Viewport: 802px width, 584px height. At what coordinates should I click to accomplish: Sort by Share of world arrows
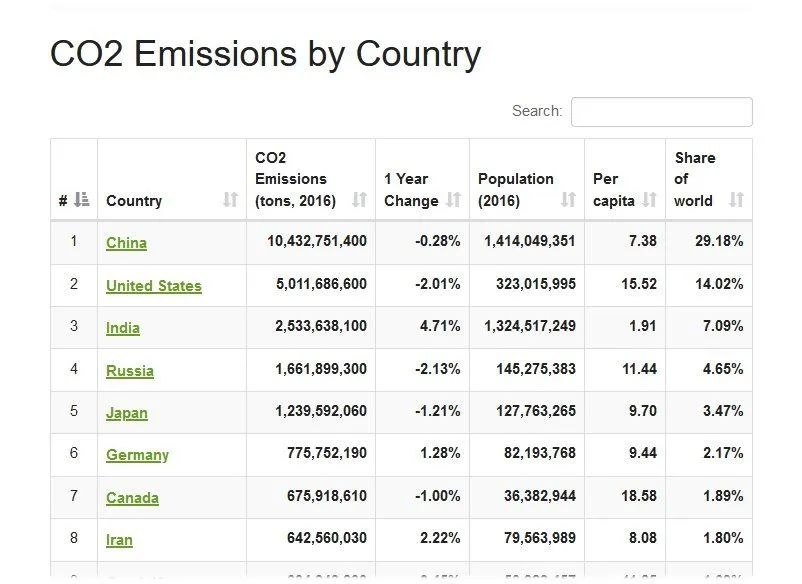[x=736, y=200]
